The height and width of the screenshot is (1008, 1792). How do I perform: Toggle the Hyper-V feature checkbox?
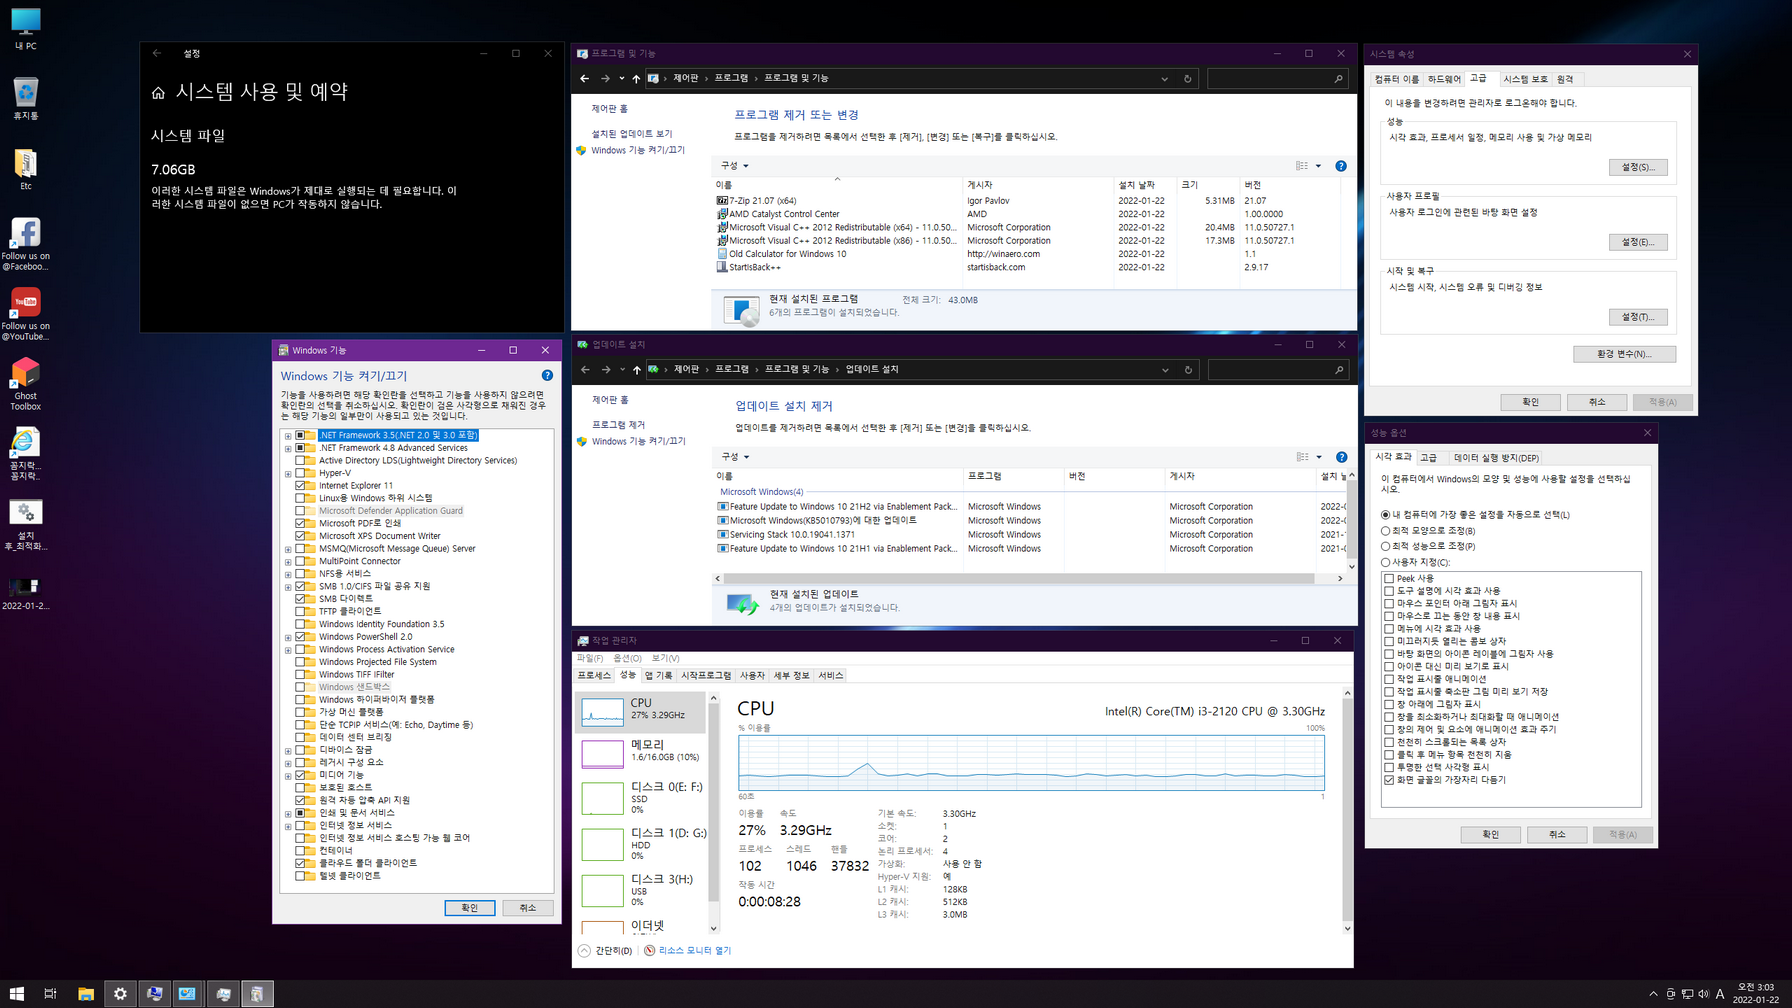(x=300, y=473)
